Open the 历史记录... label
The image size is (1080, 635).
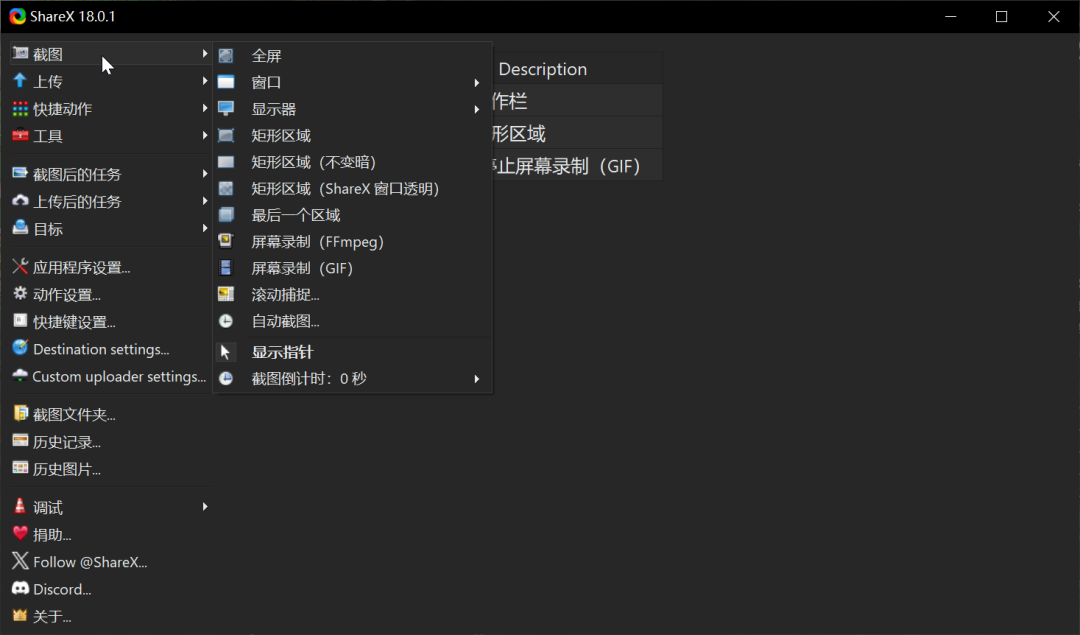pos(67,442)
